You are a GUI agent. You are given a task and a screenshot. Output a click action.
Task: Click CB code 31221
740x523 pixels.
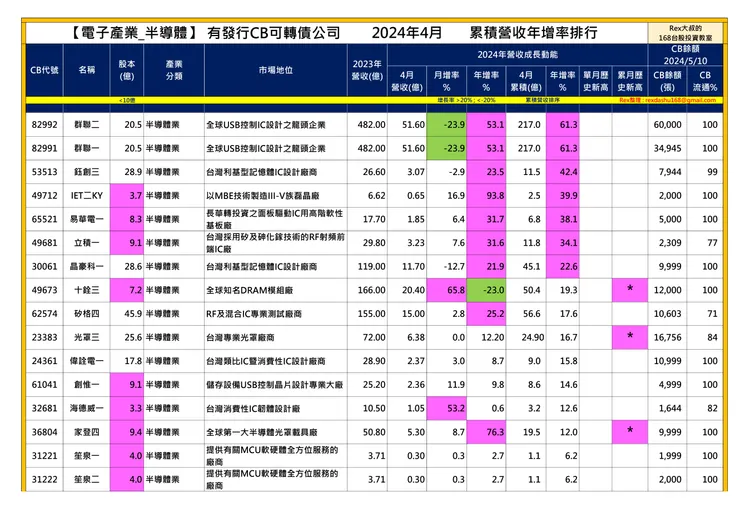coord(44,456)
